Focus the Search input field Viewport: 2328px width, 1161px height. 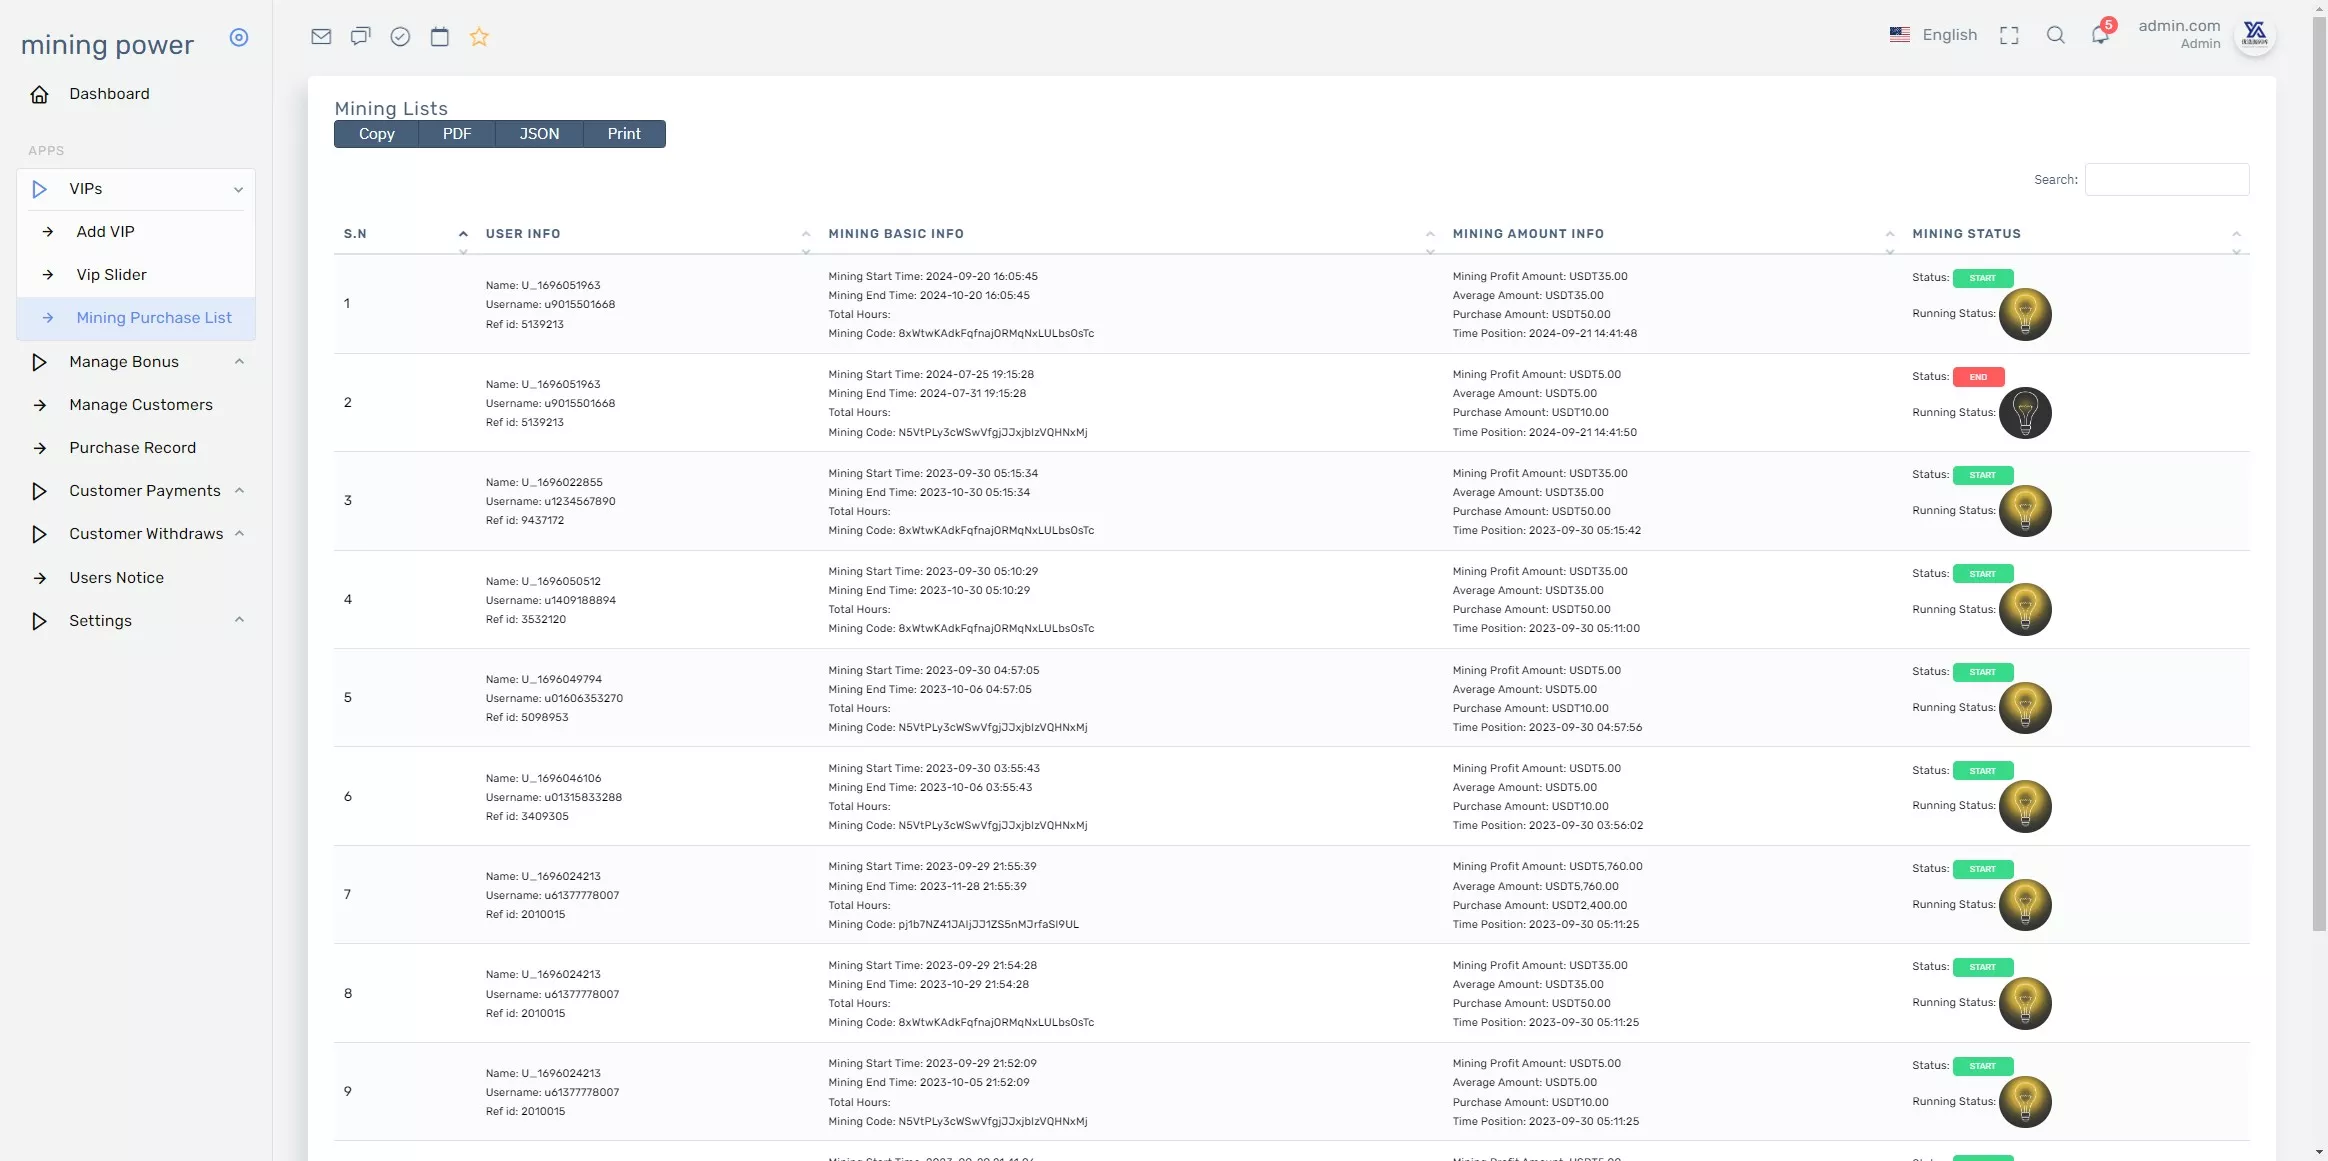2166,180
